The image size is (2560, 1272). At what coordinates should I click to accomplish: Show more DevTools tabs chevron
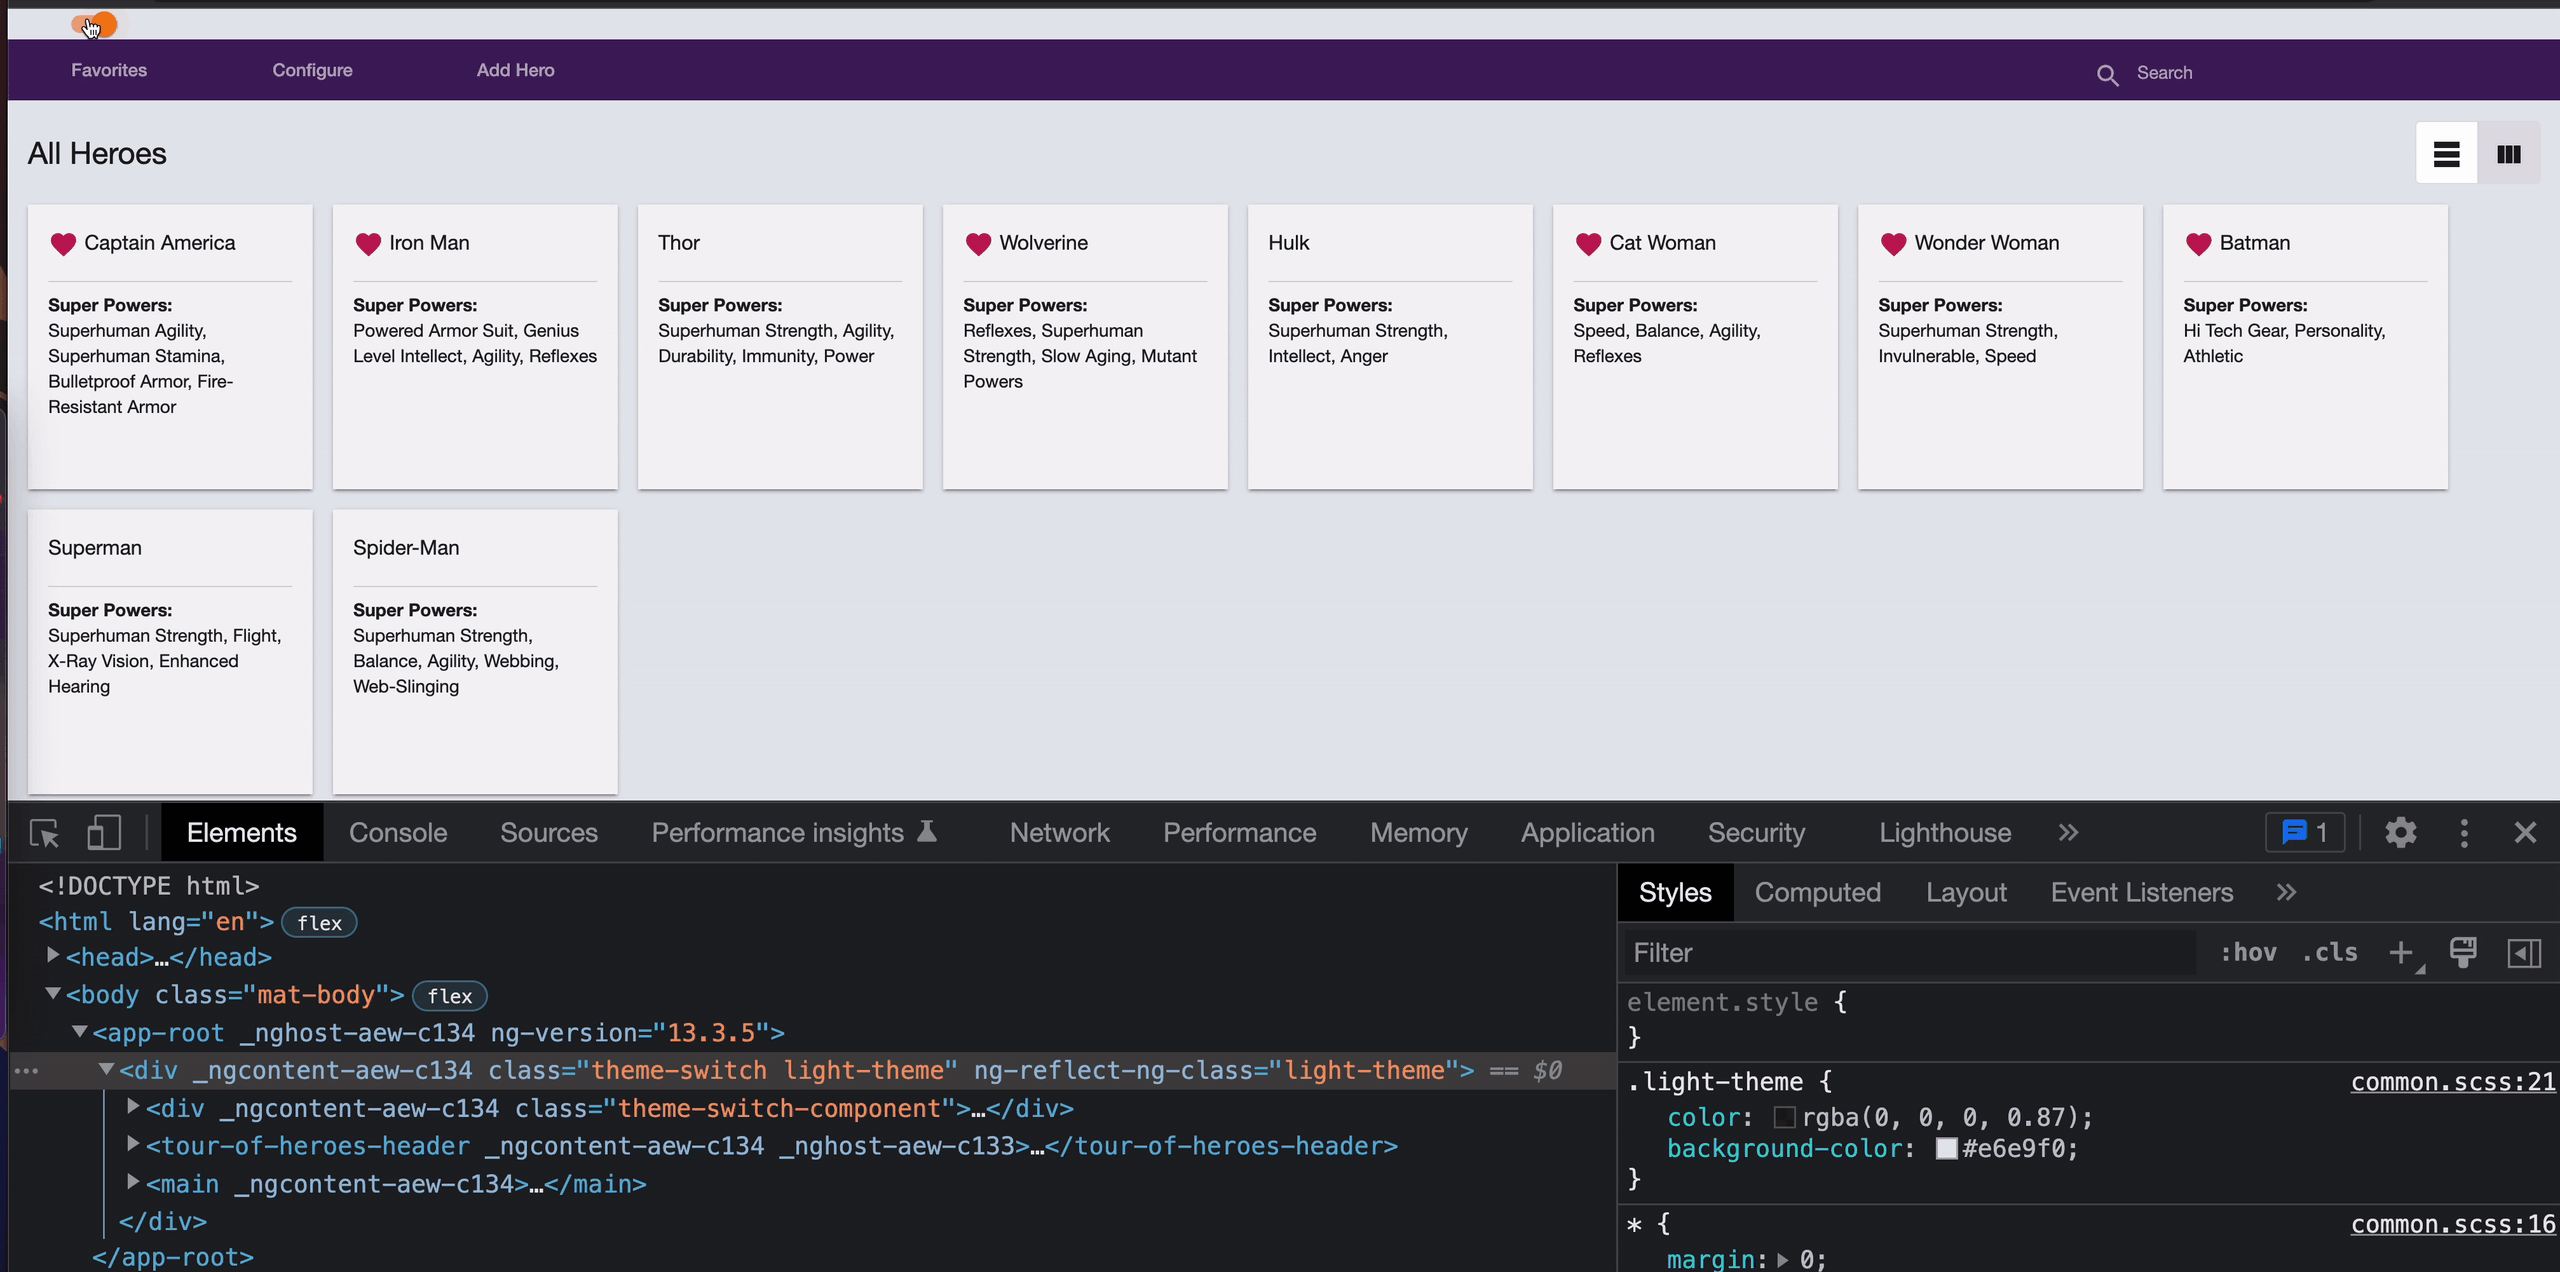tap(2068, 833)
